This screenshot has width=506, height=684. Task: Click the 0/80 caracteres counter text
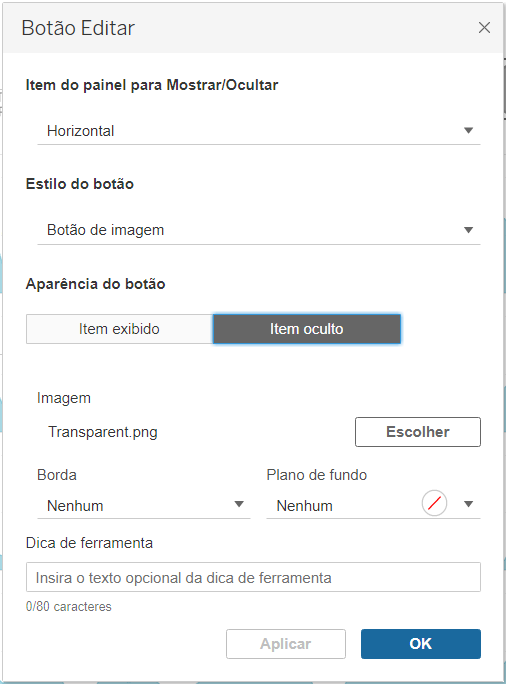tap(69, 606)
